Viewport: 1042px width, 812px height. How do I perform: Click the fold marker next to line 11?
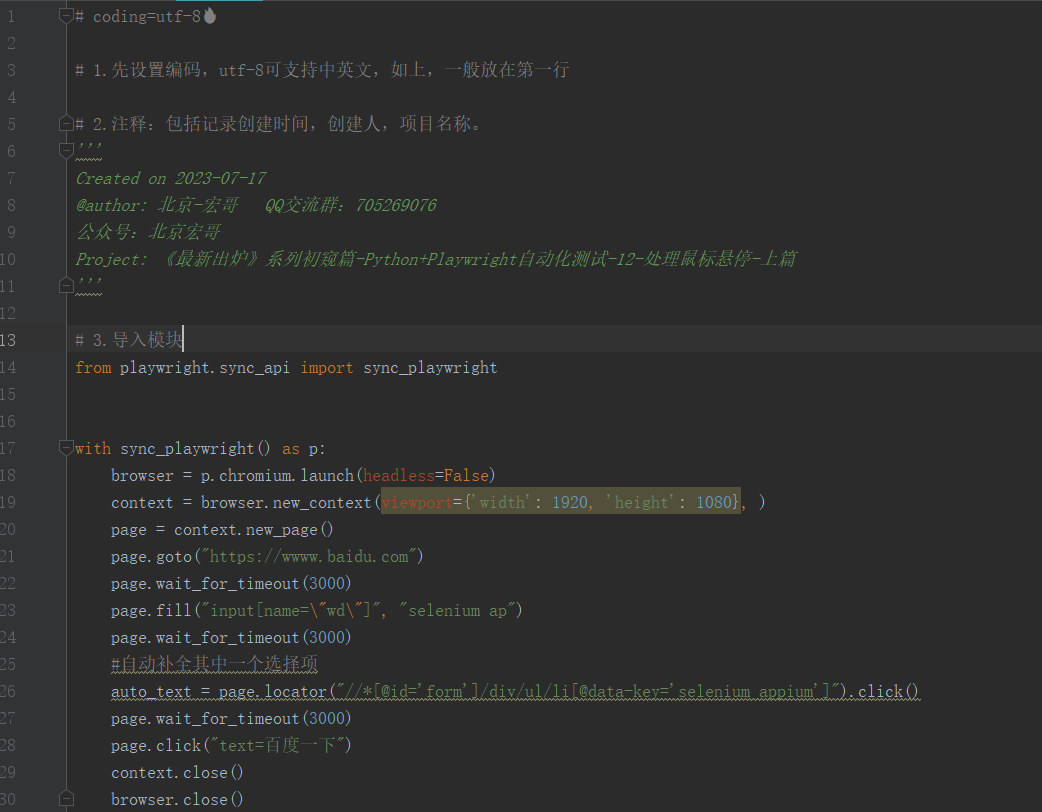66,285
